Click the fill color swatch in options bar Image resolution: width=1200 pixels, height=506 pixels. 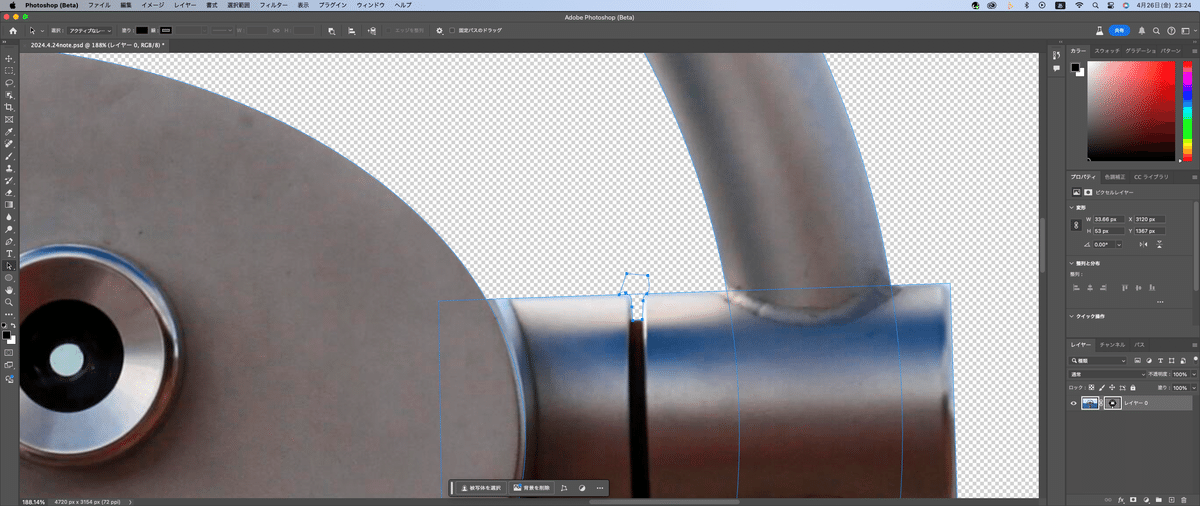[142, 31]
